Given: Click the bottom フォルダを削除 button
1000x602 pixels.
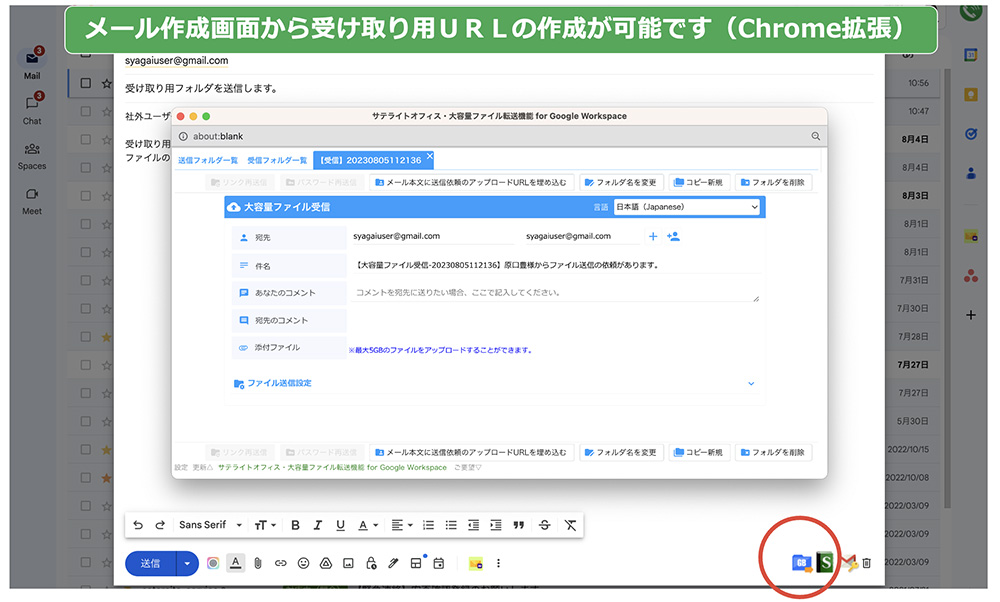Looking at the screenshot, I should [x=772, y=452].
